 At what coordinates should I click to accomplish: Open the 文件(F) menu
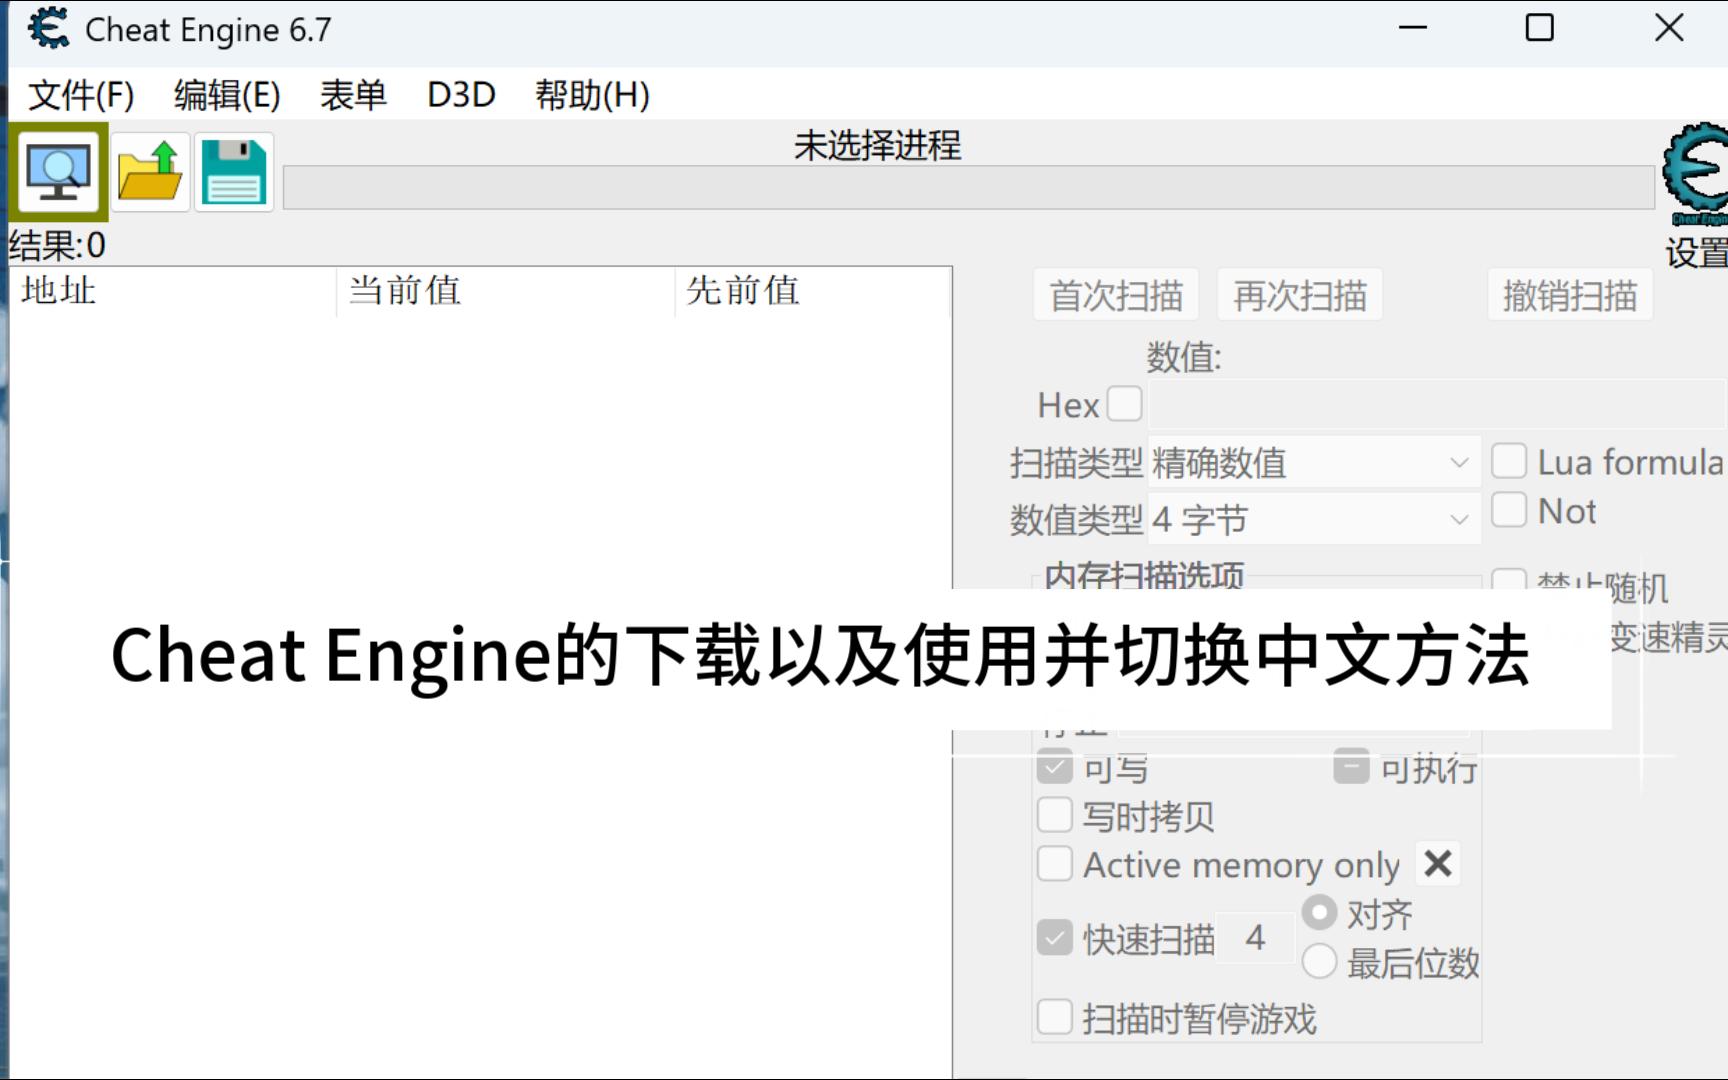pyautogui.click(x=80, y=95)
